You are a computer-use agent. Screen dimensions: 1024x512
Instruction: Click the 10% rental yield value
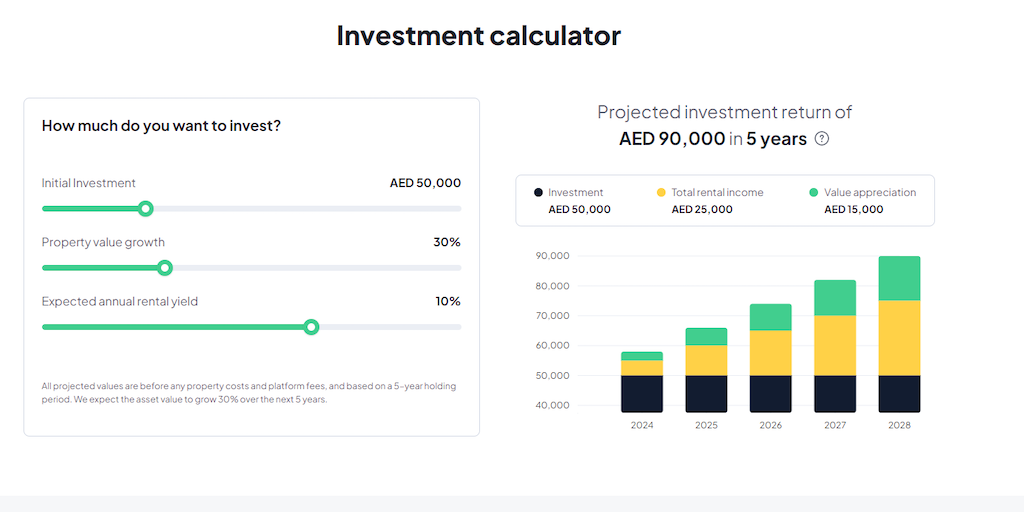coord(447,301)
